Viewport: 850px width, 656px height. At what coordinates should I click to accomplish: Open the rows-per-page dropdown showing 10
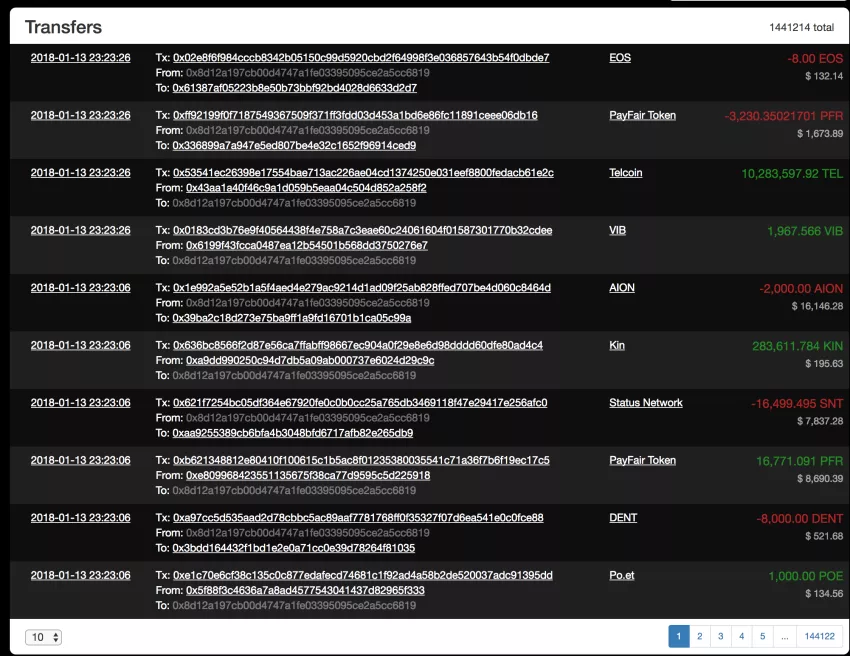click(43, 637)
